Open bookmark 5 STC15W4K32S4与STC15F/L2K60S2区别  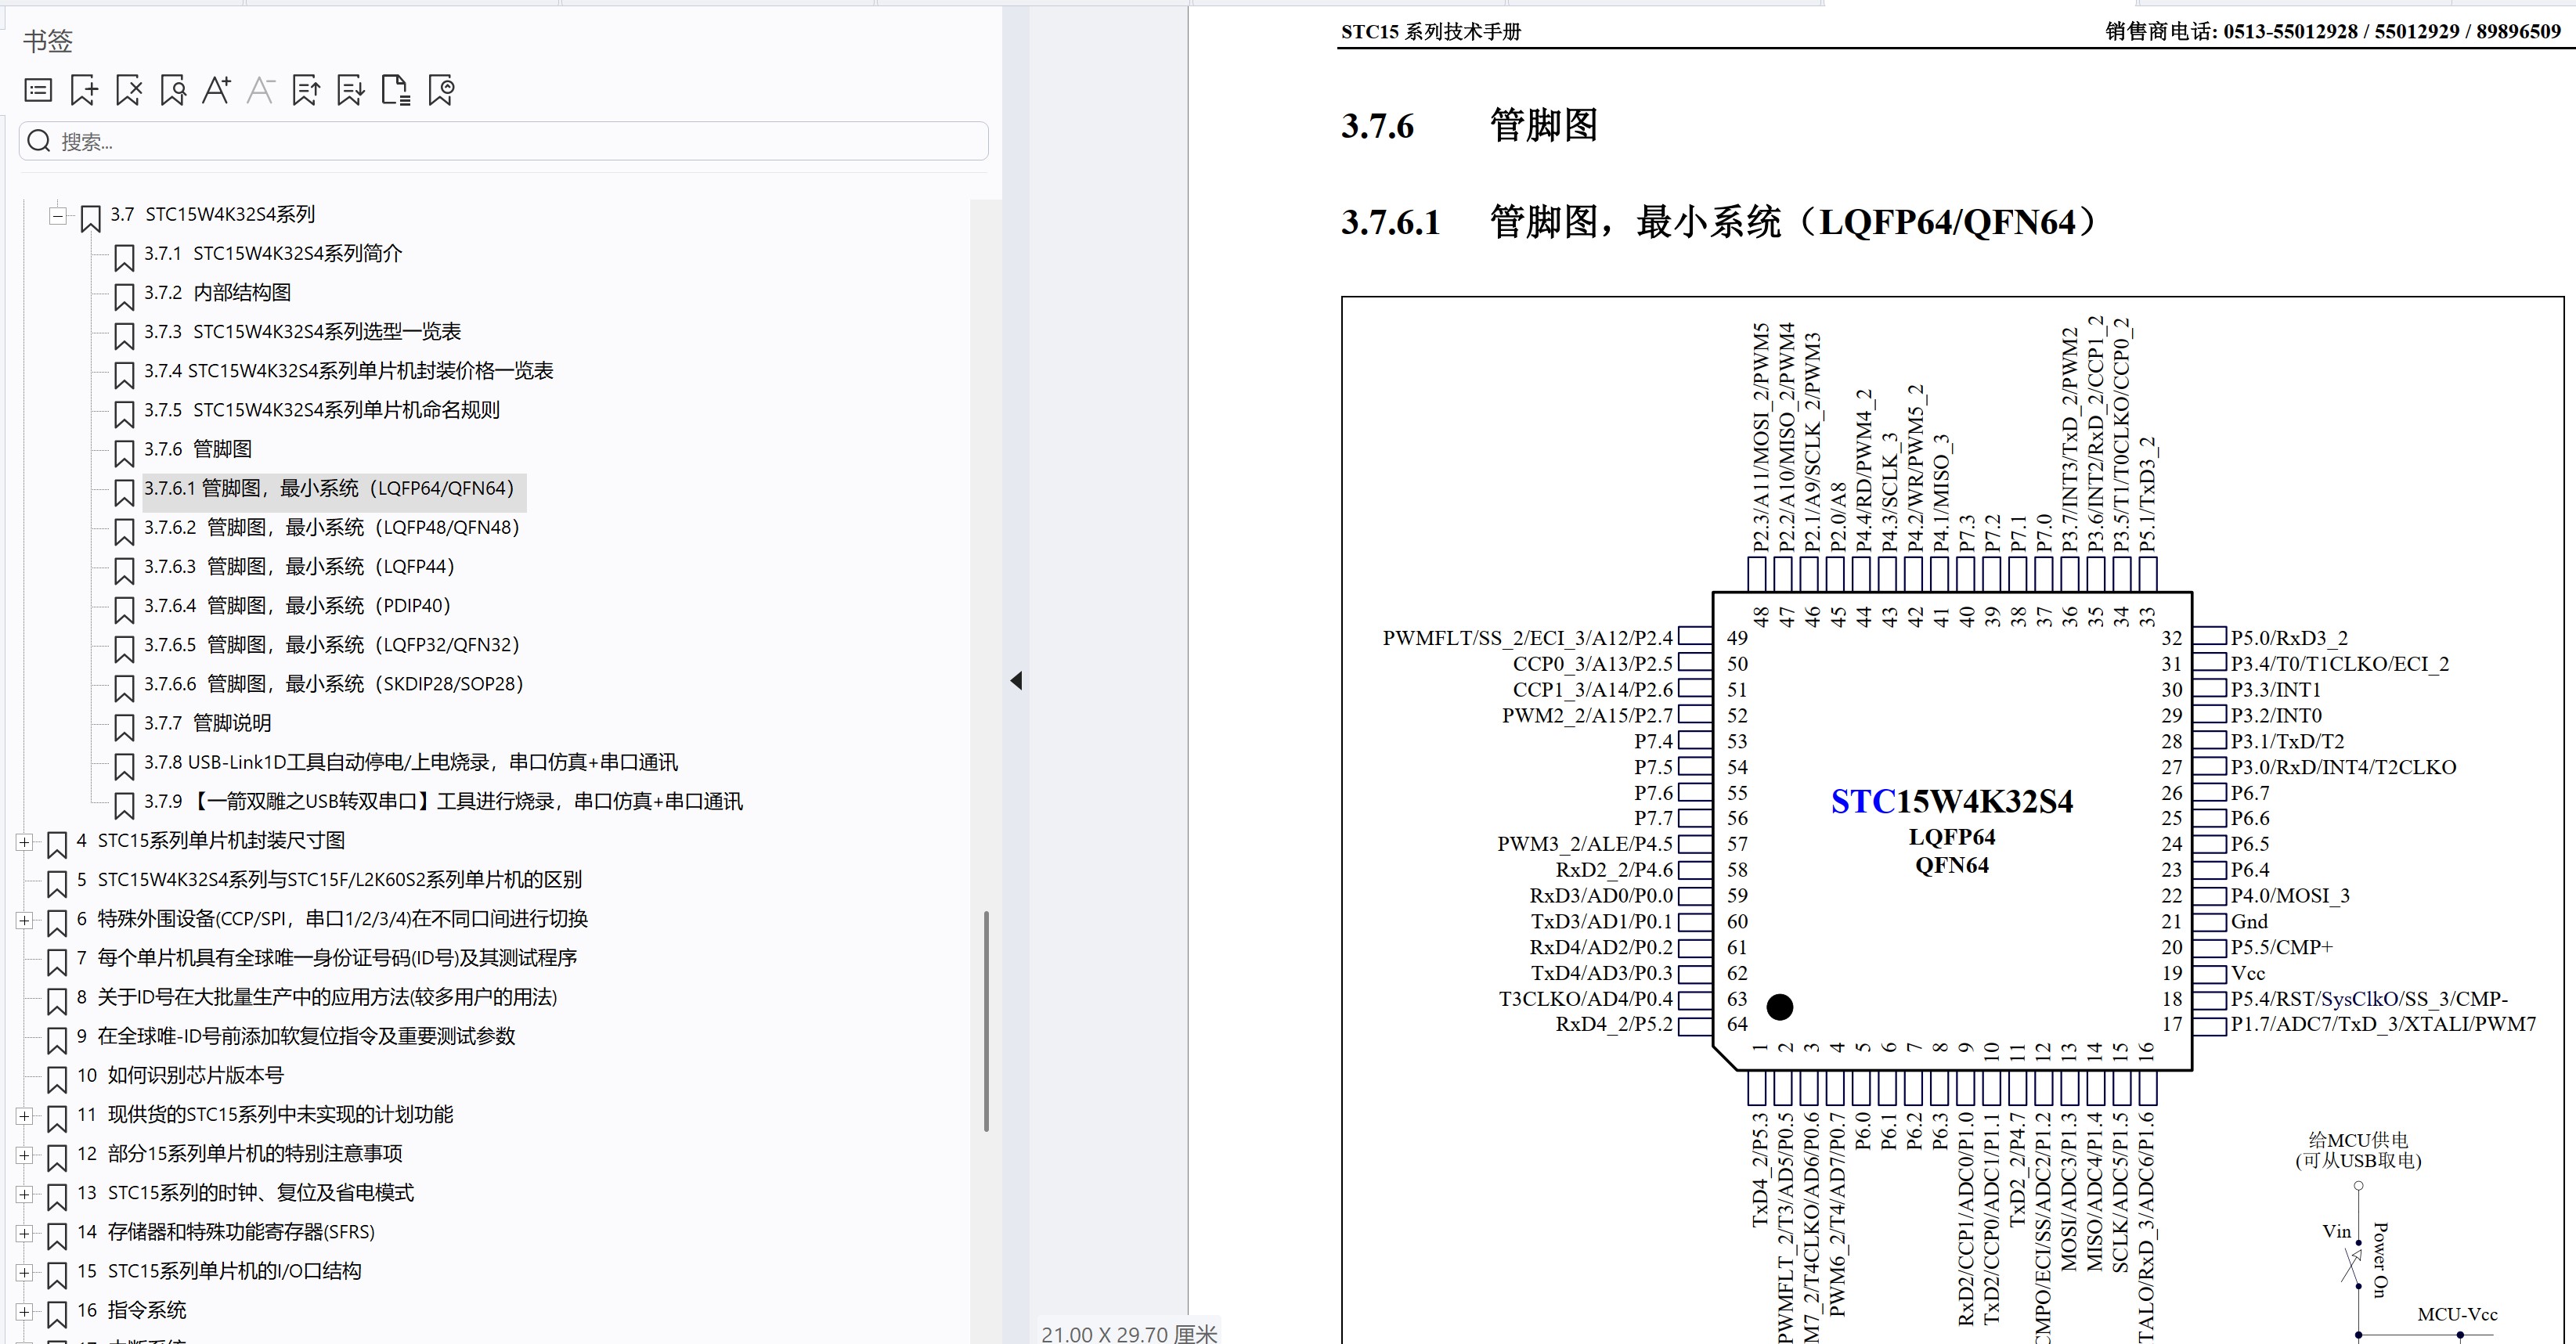[x=329, y=880]
